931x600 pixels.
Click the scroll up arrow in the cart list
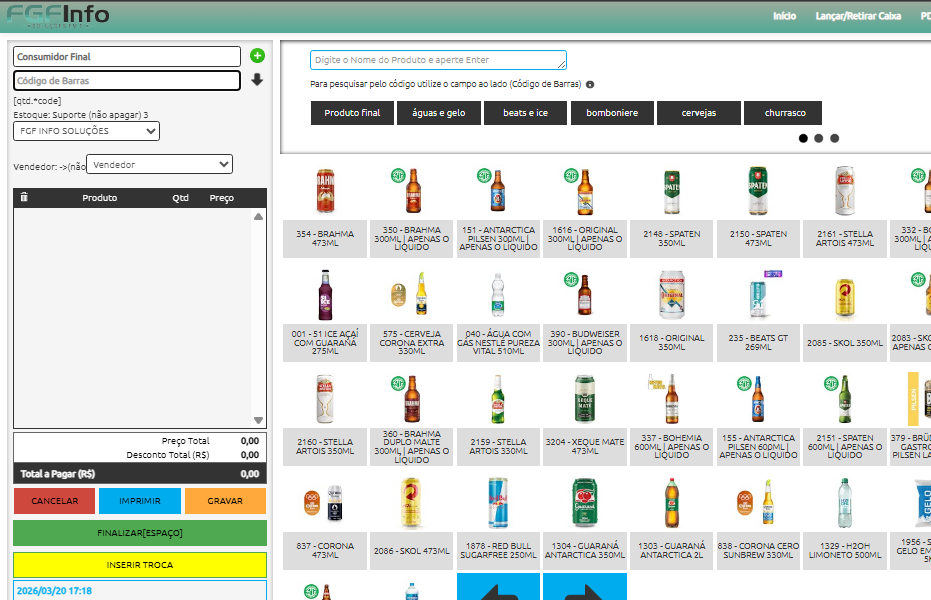point(258,216)
